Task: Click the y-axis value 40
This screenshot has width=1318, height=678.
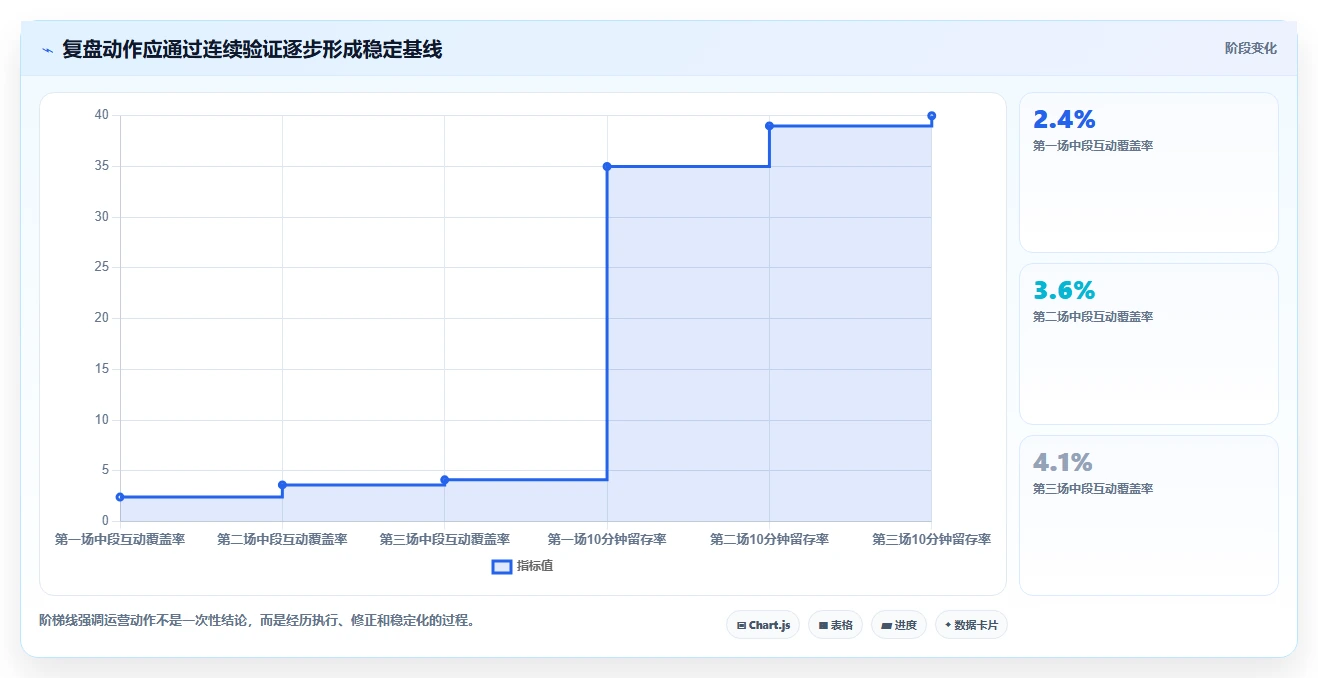Action: tap(102, 115)
